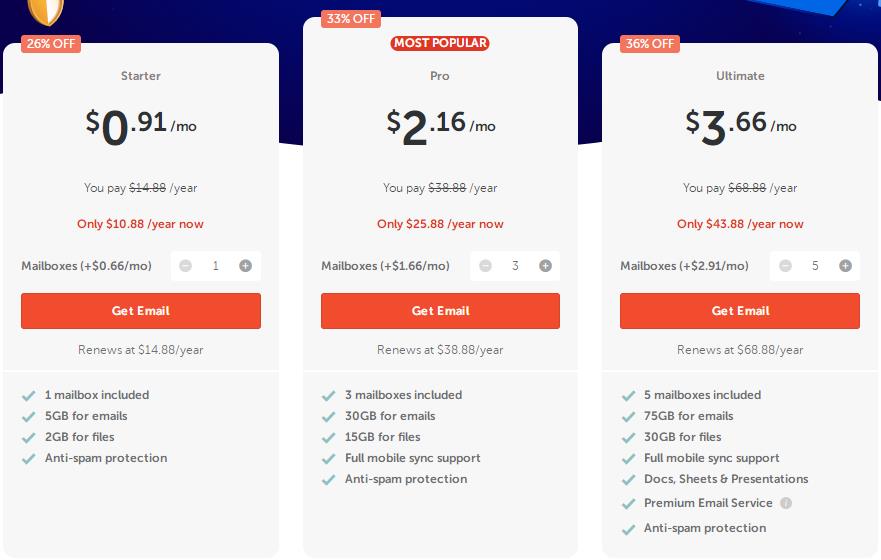
Task: Click the Docs, Sheets & Presentations checkmark
Action: [628, 480]
